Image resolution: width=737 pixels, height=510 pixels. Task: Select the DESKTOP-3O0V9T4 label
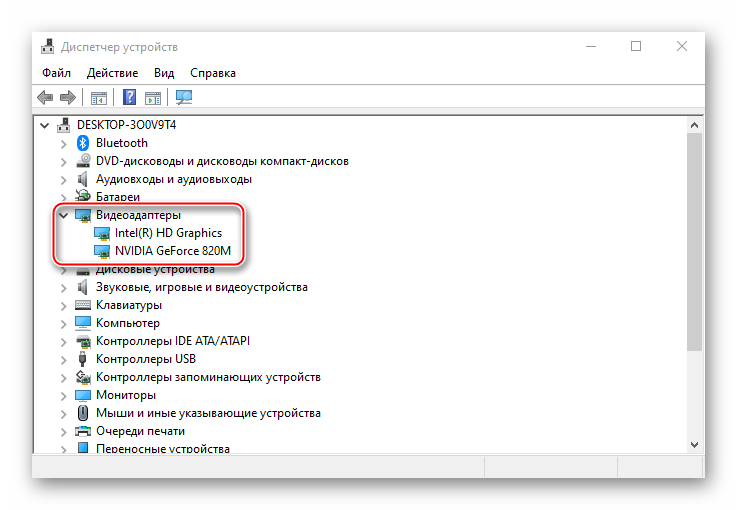click(126, 125)
